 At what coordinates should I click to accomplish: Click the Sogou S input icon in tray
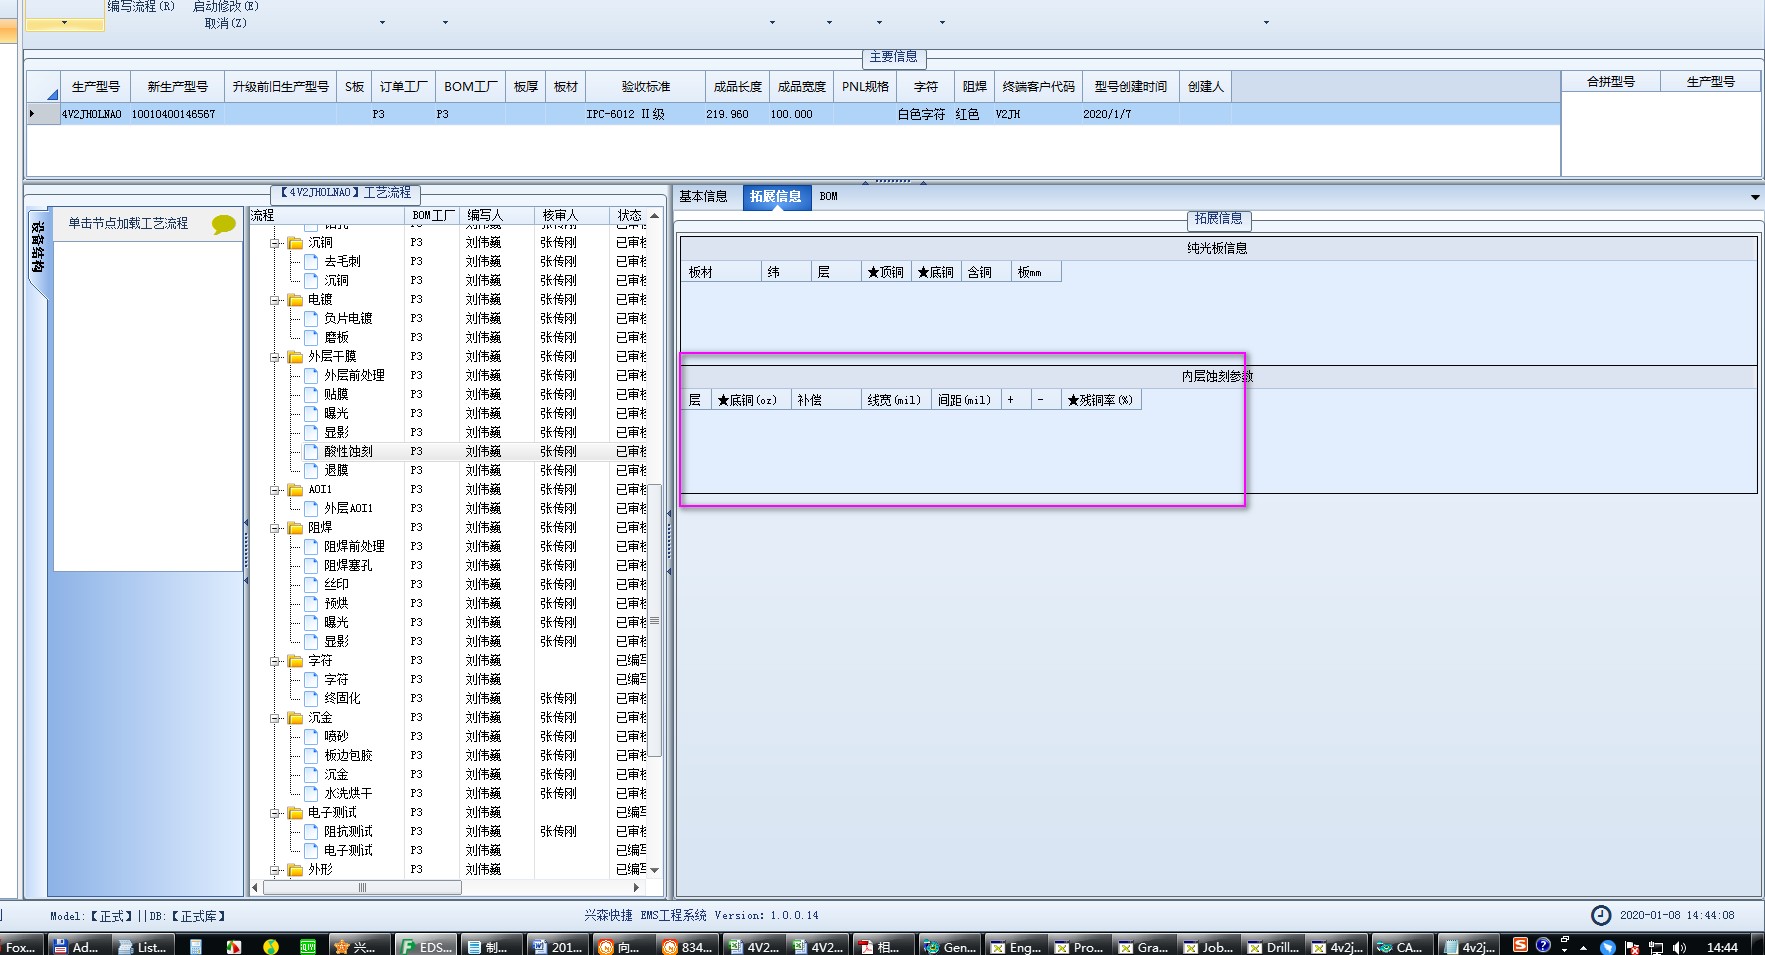[1520, 945]
